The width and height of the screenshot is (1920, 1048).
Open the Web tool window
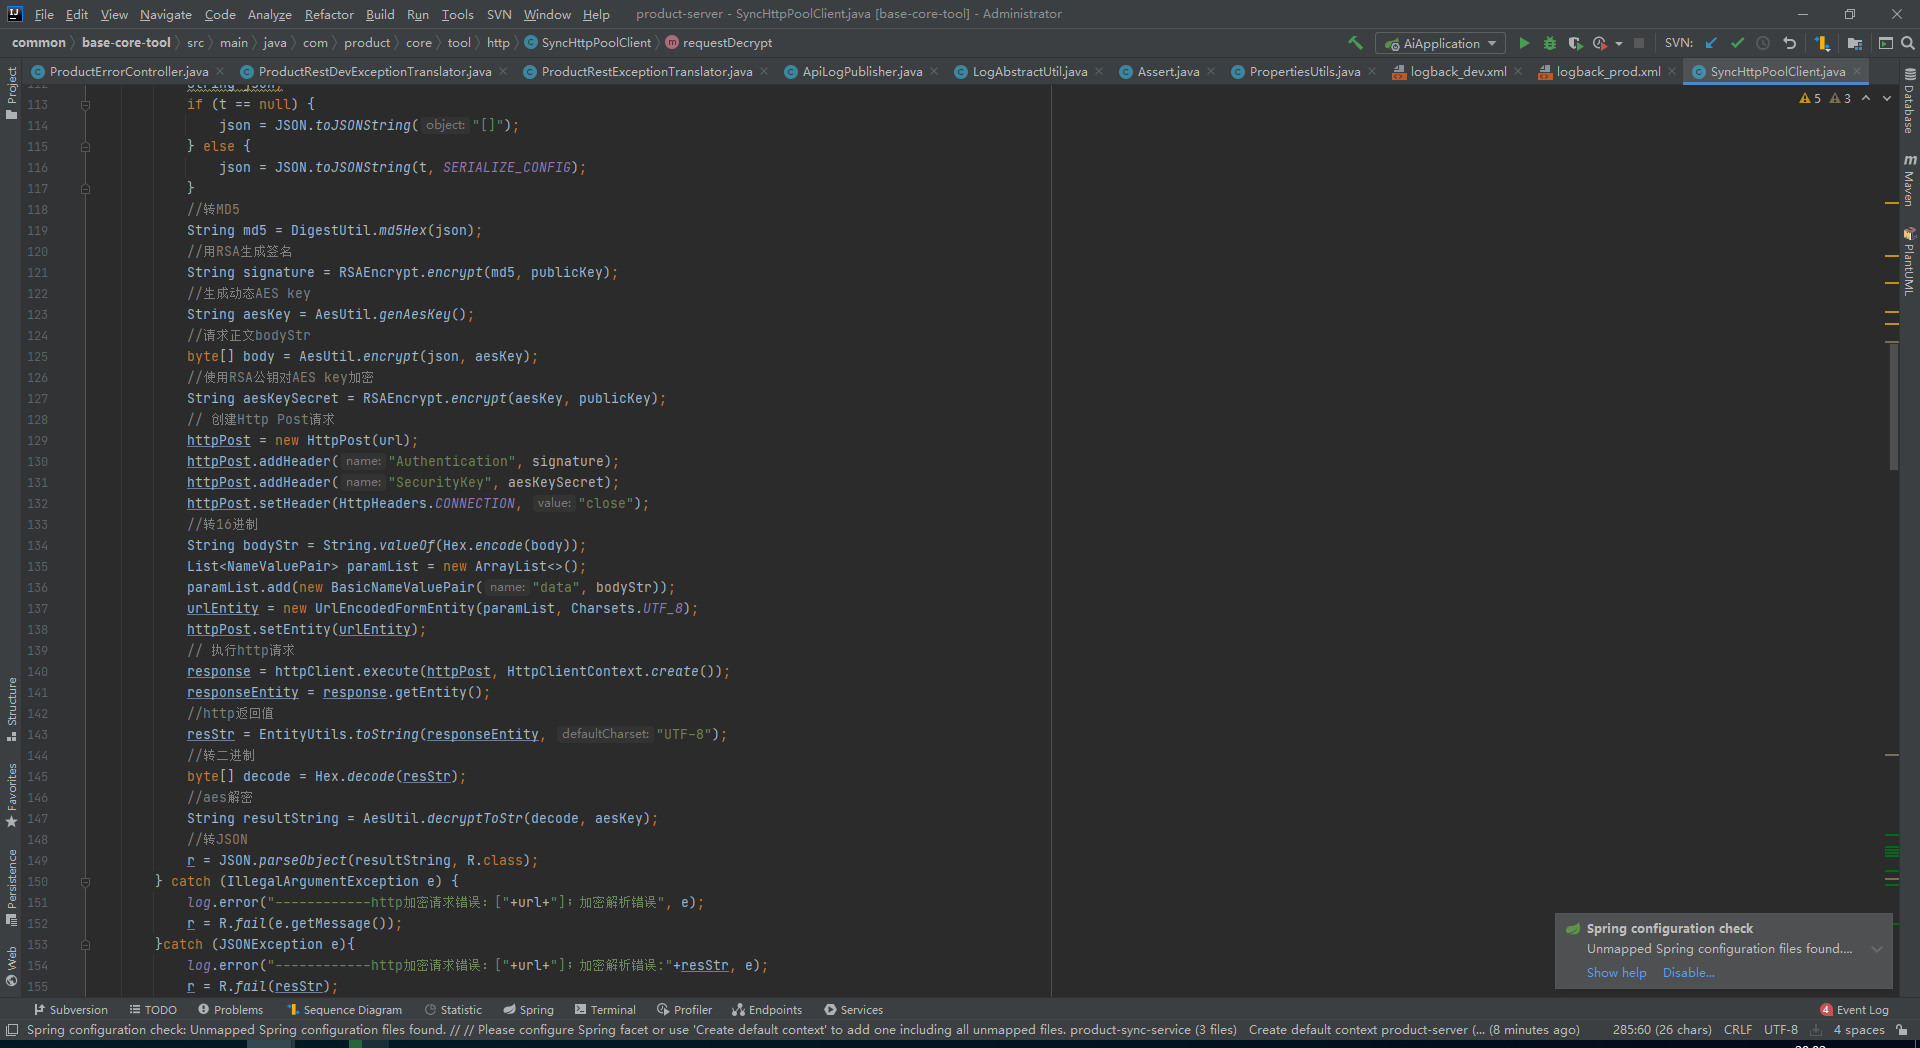(11, 966)
